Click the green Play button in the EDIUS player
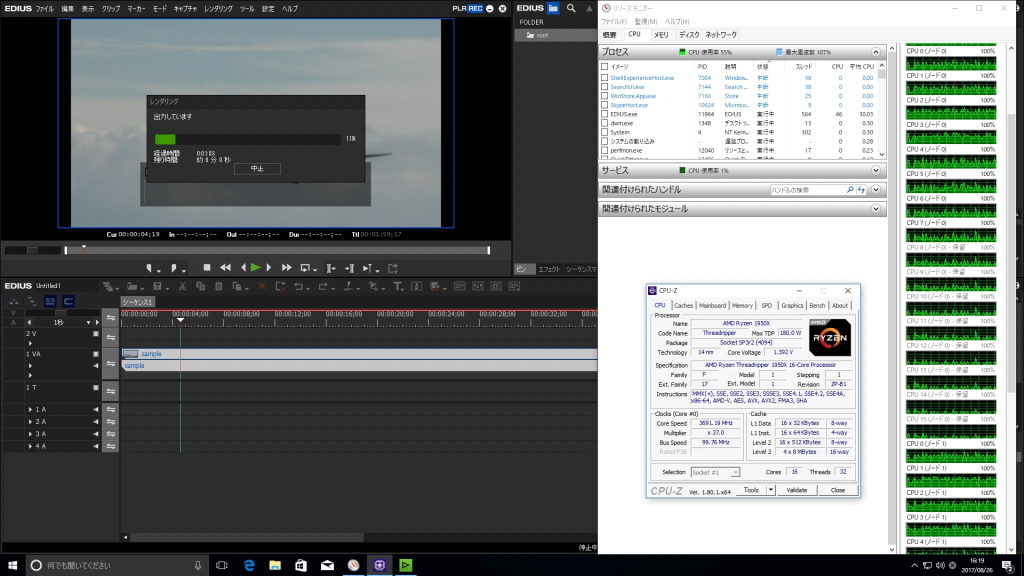 pyautogui.click(x=256, y=268)
